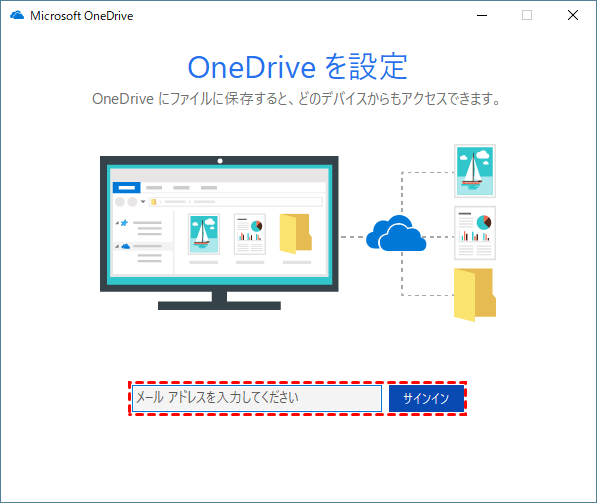The width and height of the screenshot is (597, 503).
Task: Click the sailboat thumbnail inside the monitor
Action: (204, 234)
